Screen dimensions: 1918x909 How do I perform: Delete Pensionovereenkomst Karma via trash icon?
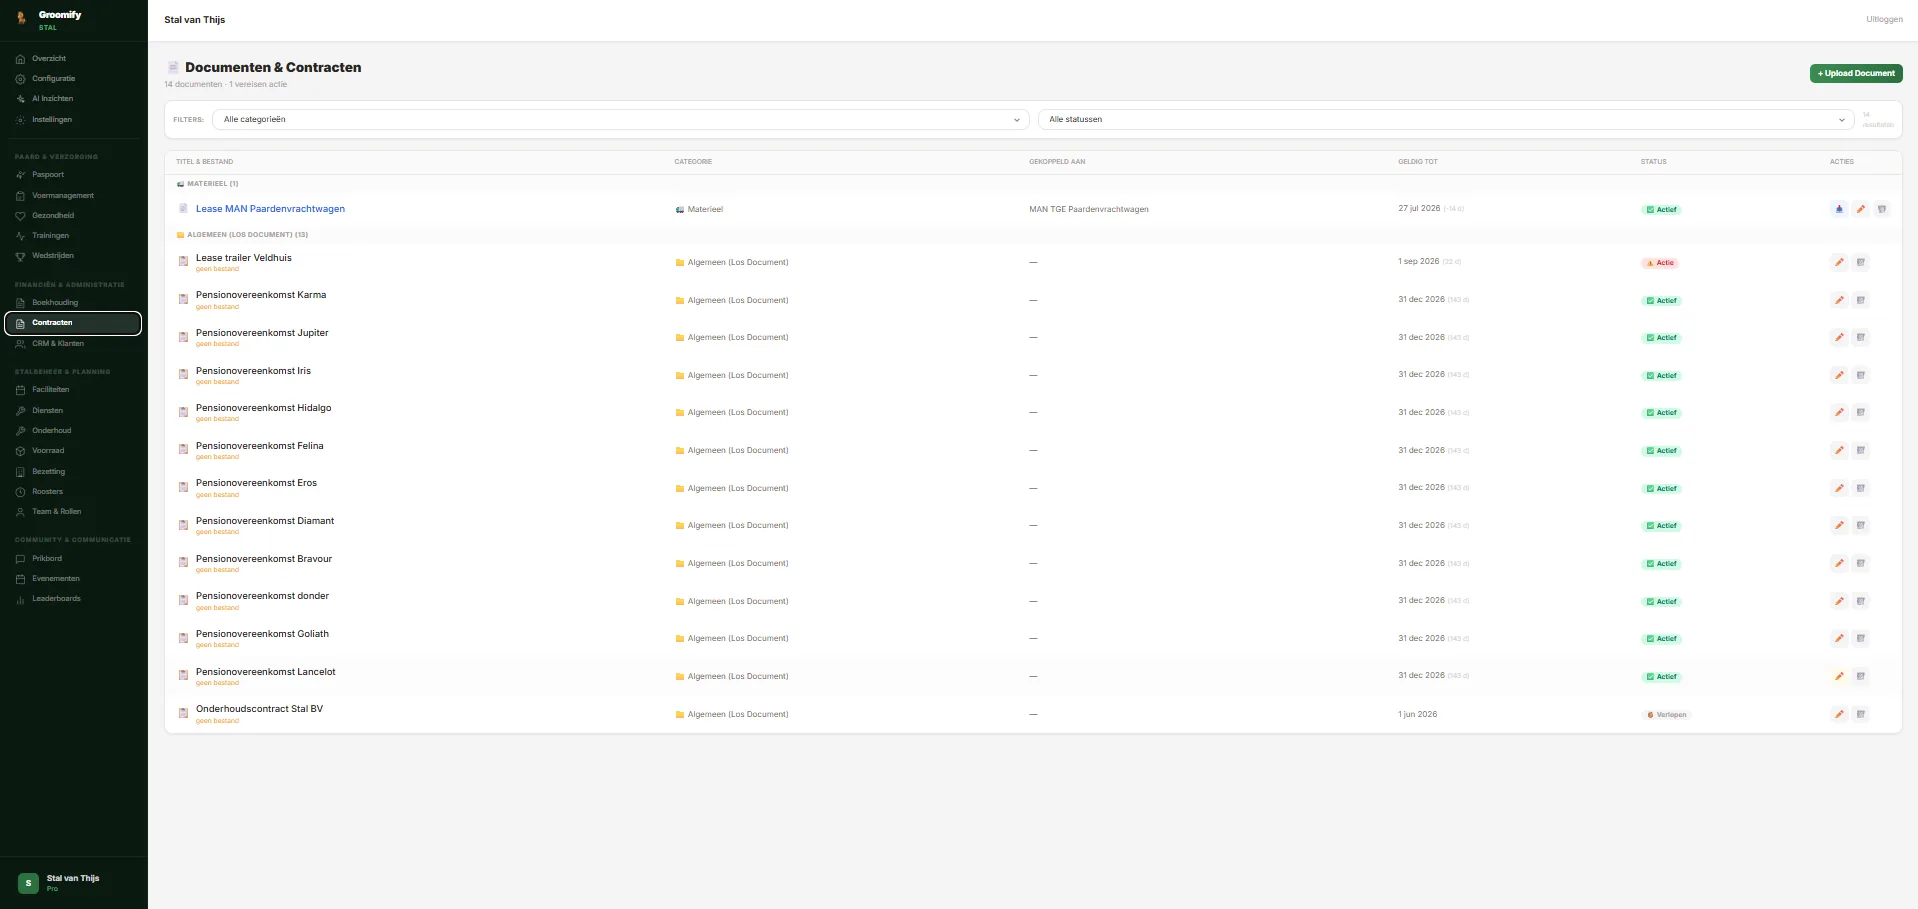[1861, 300]
